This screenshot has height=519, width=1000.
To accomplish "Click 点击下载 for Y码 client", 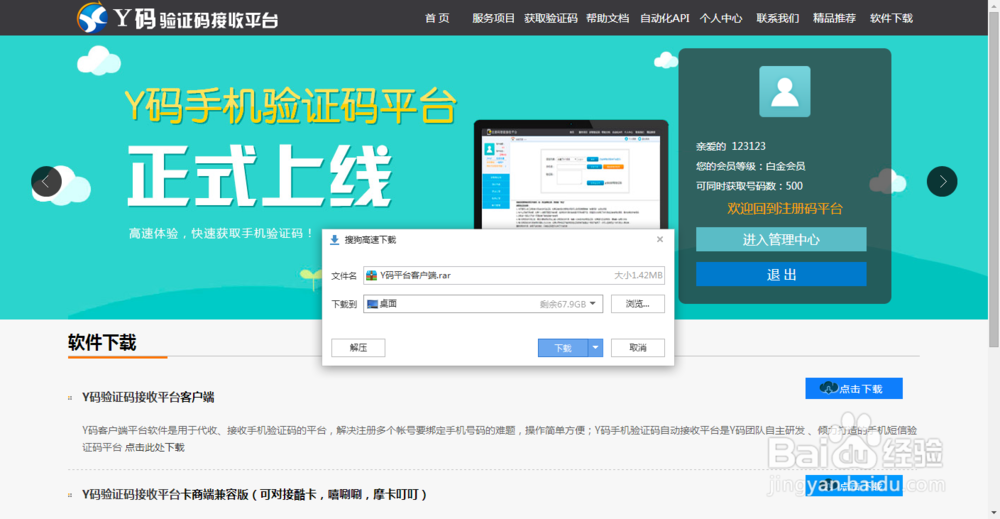I will tap(854, 388).
